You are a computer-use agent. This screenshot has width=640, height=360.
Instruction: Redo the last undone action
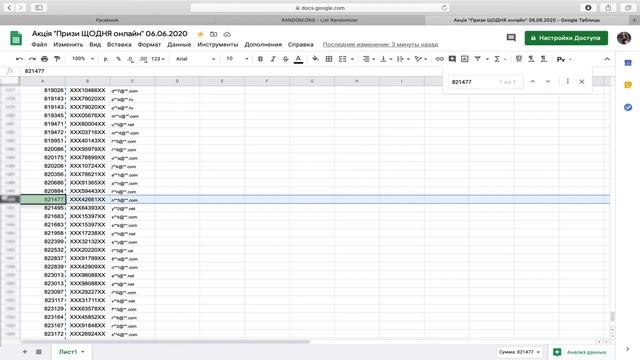(x=32, y=59)
